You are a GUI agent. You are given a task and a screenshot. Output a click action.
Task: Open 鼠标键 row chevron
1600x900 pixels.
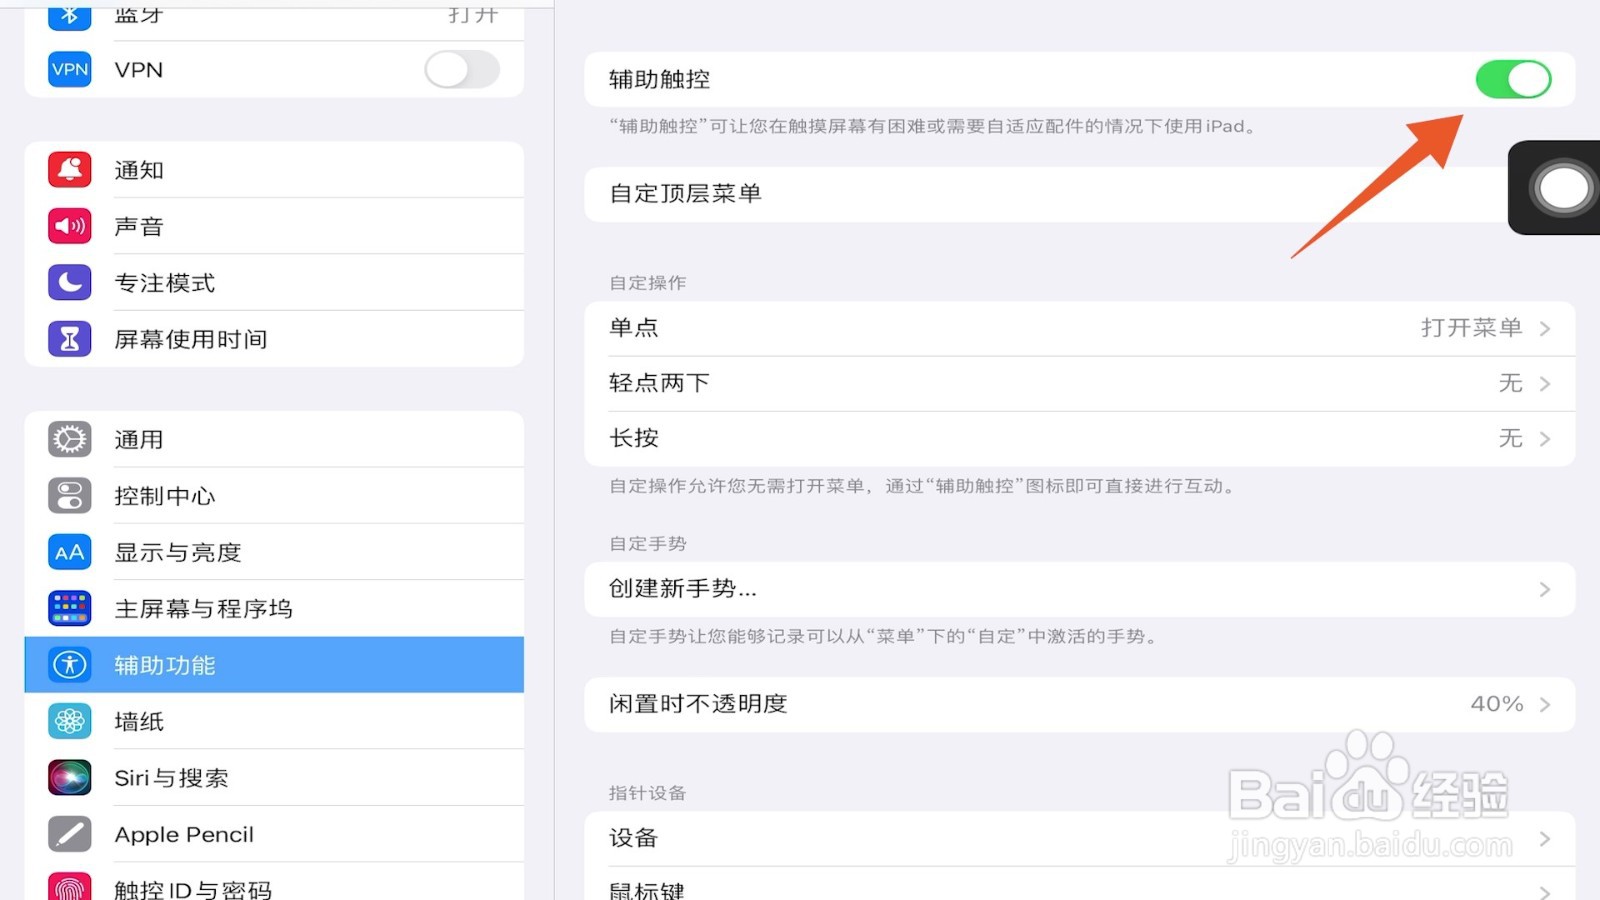coord(1545,891)
